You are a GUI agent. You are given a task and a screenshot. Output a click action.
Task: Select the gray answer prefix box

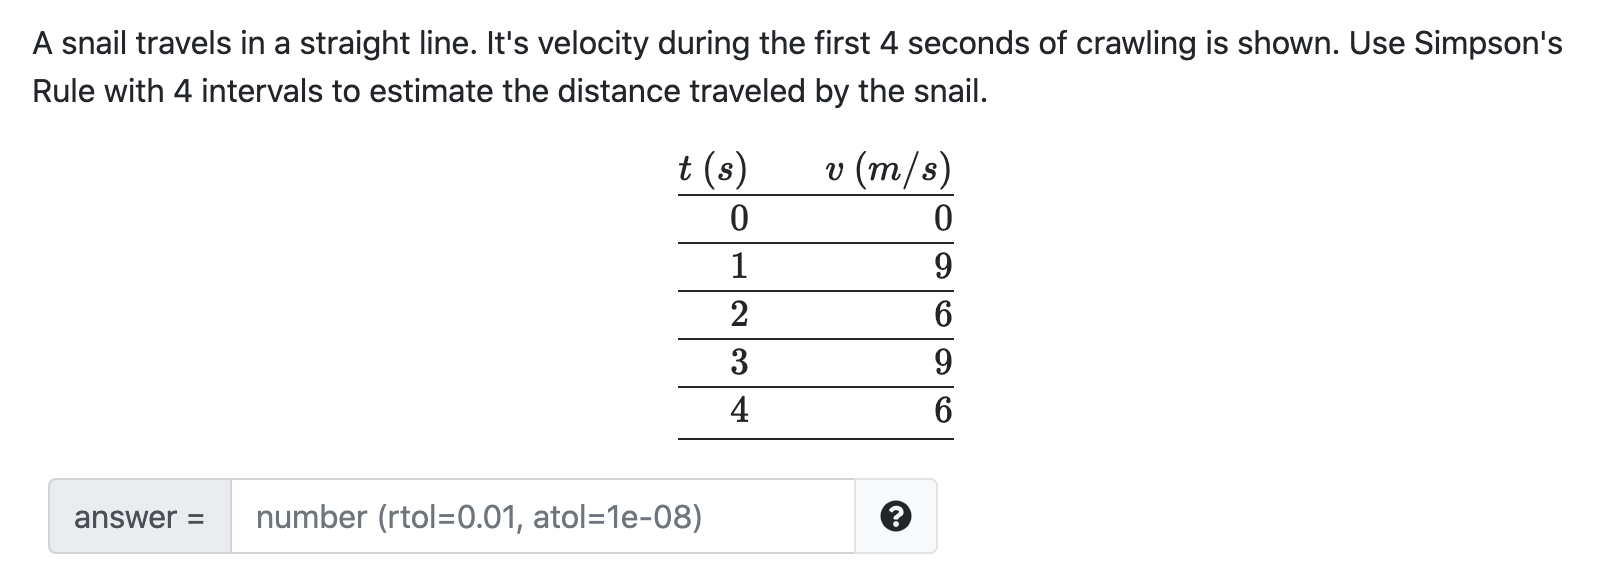click(138, 516)
